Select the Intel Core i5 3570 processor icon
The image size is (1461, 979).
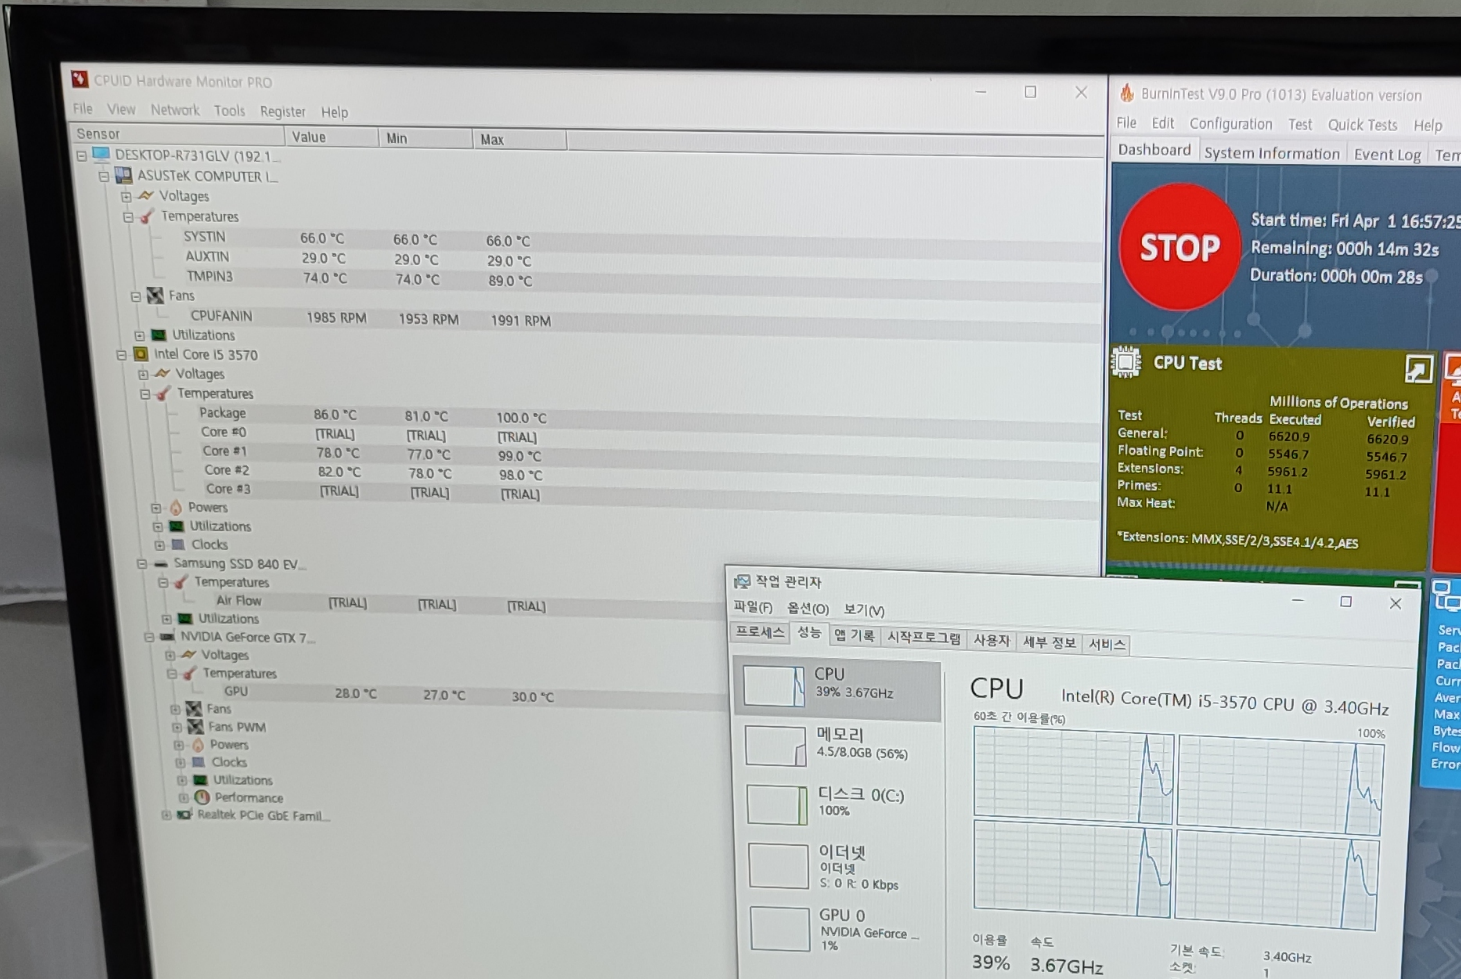click(141, 354)
